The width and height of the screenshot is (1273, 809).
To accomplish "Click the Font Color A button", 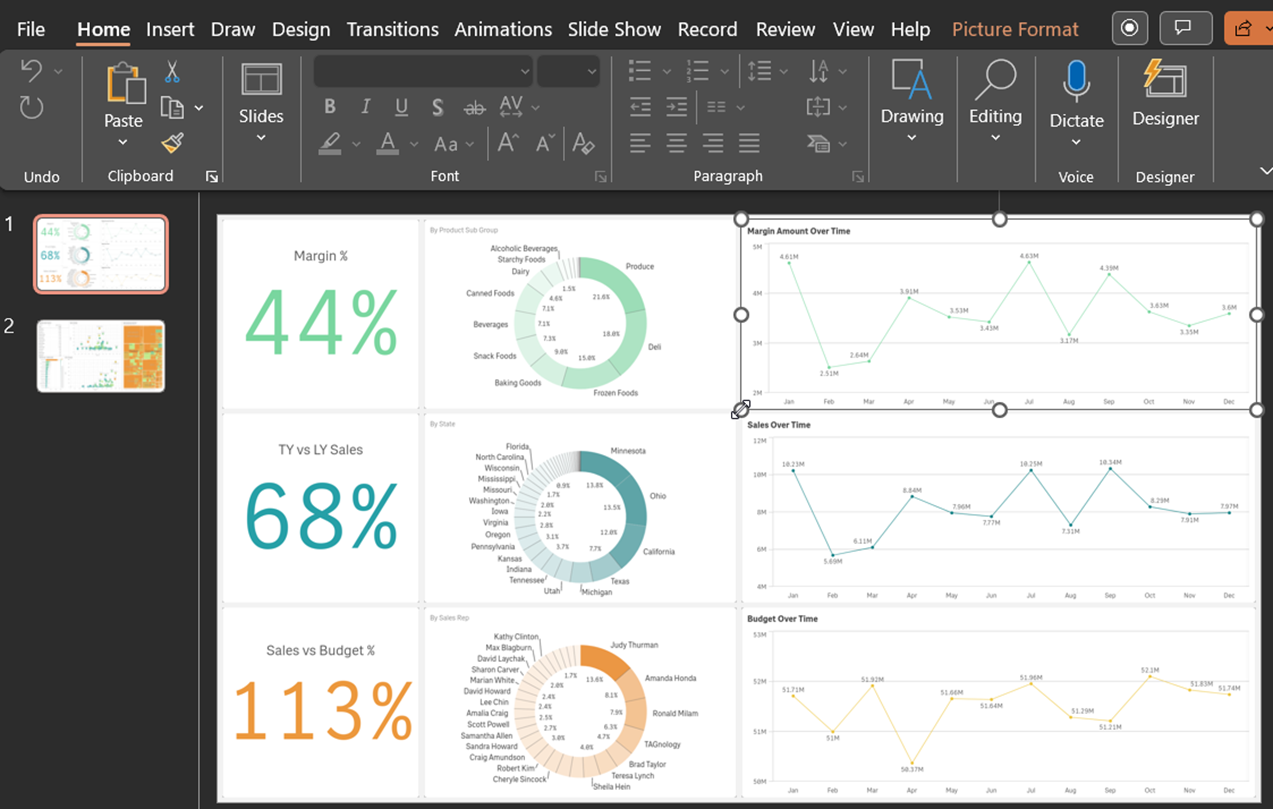I will (x=388, y=144).
